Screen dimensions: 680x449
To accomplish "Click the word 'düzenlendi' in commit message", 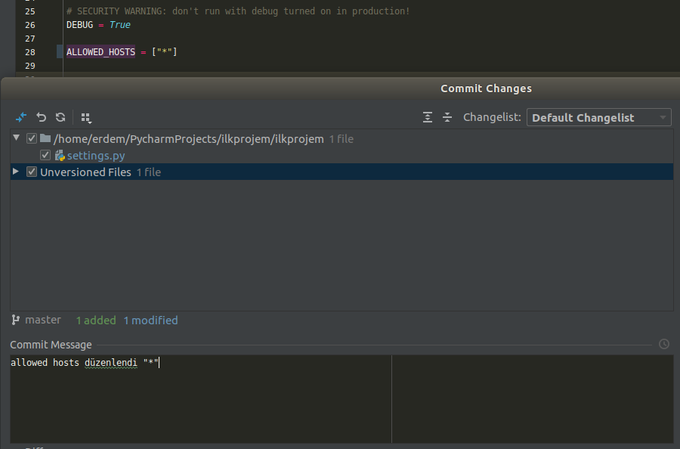I will point(111,363).
